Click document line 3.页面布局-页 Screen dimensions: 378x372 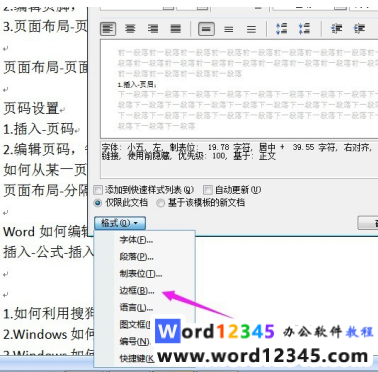click(45, 27)
